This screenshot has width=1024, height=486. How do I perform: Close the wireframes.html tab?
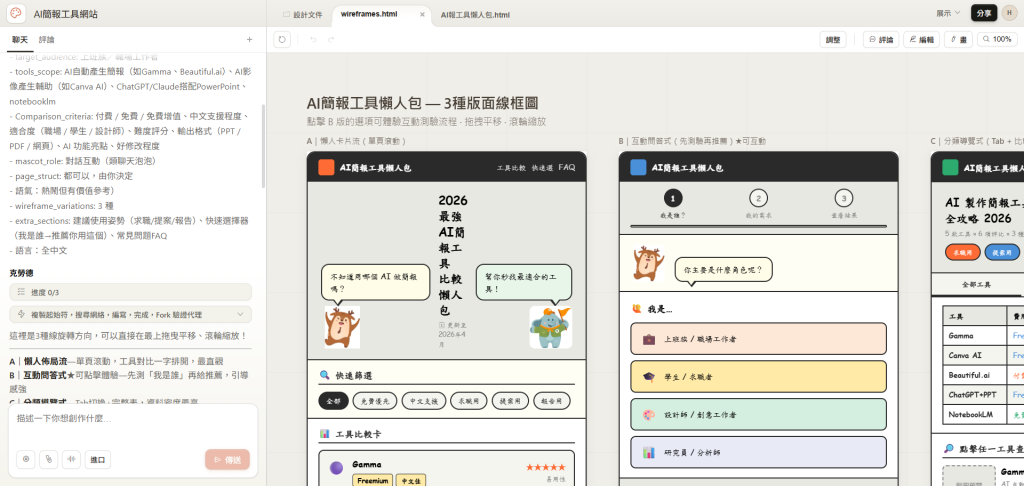421,15
